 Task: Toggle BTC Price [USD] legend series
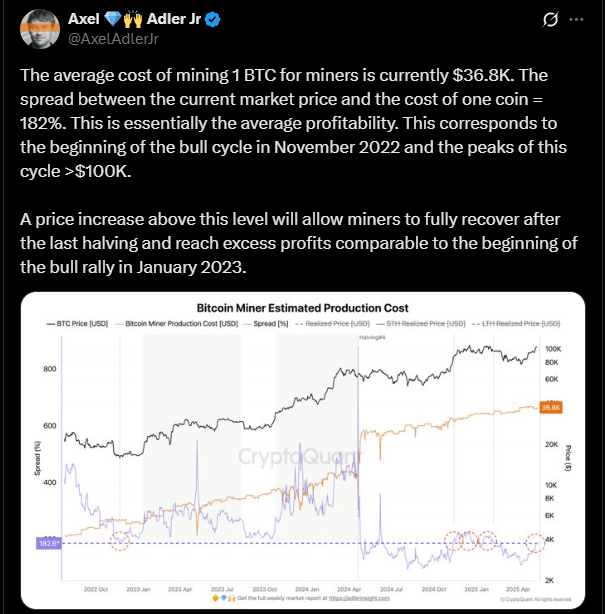coord(78,324)
